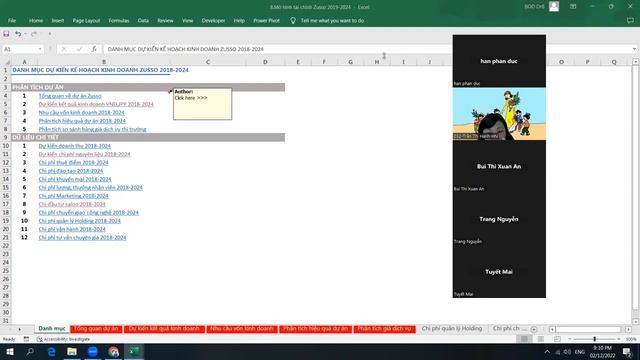The width and height of the screenshot is (640, 360).
Task: Click the Select All corner triangle
Action: pyautogui.click(x=7, y=62)
